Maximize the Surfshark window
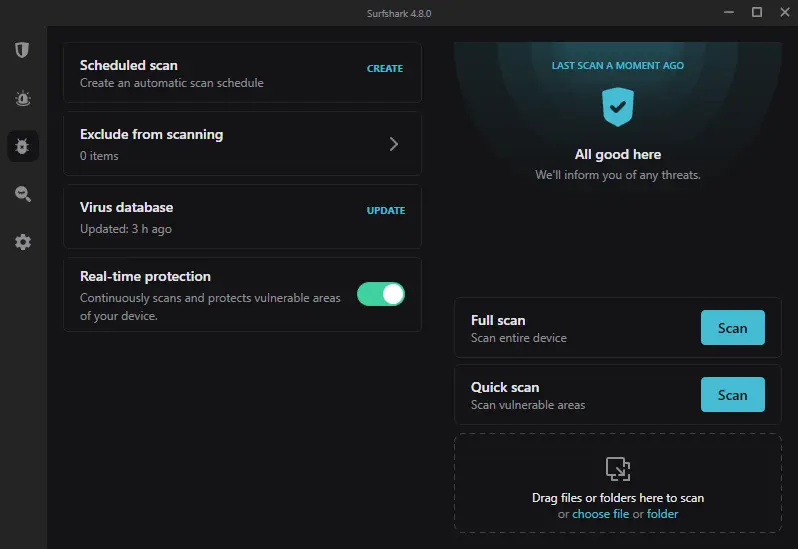Image resolution: width=798 pixels, height=549 pixels. pyautogui.click(x=757, y=12)
